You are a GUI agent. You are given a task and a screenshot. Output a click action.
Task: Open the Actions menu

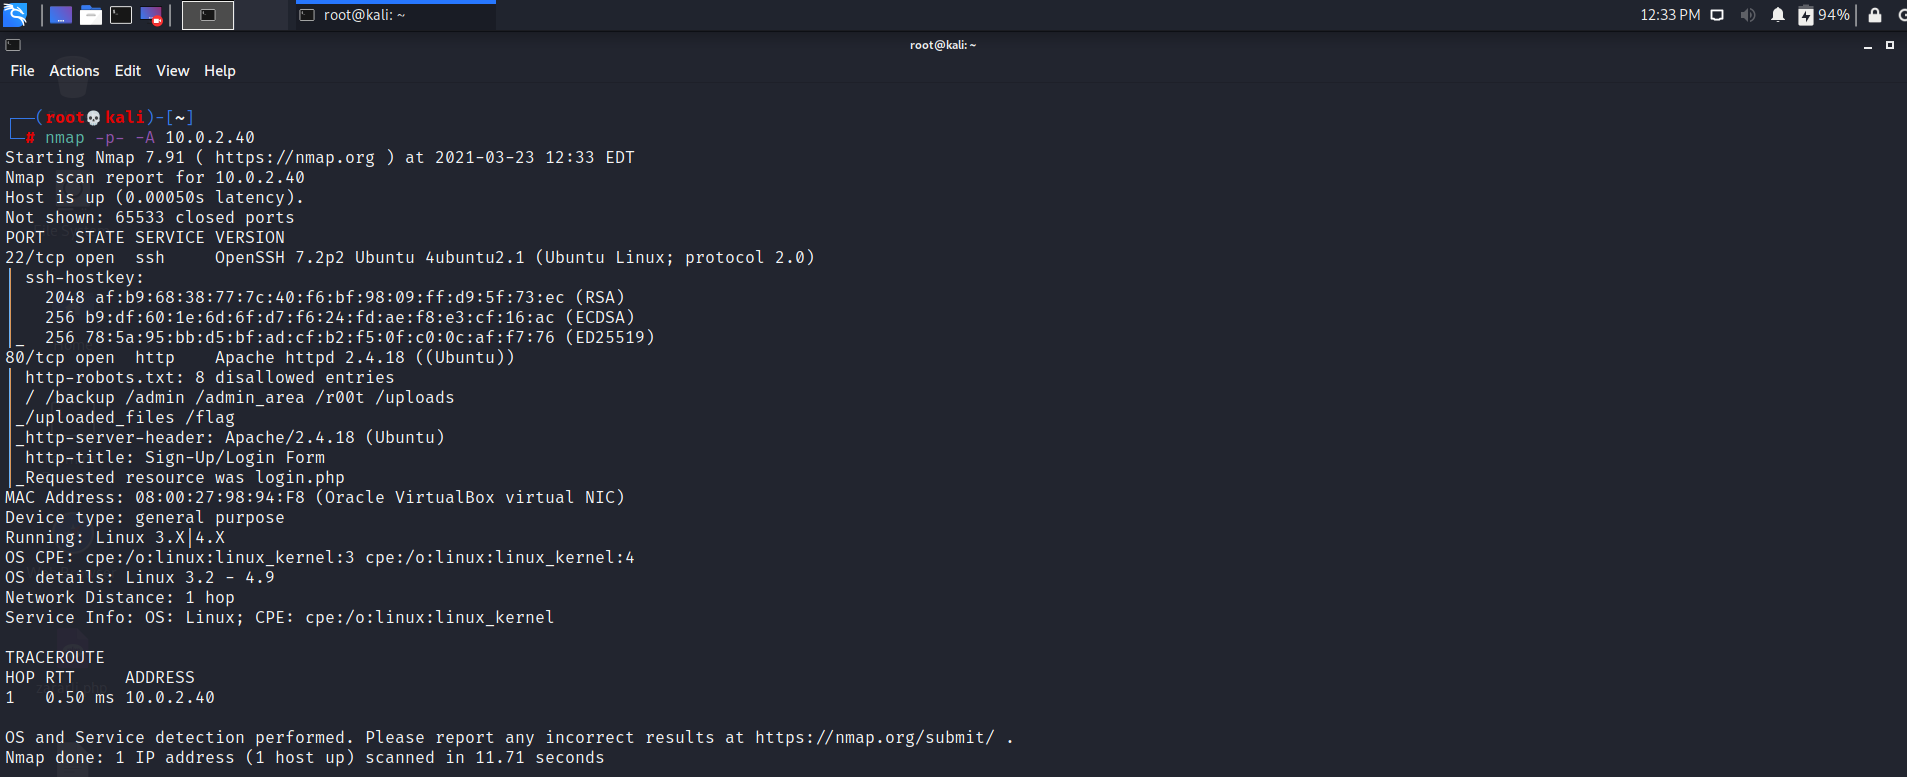tap(74, 71)
